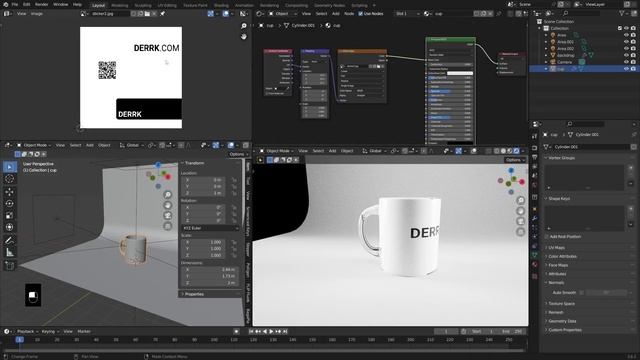This screenshot has width=640, height=360.
Task: Select the Transform tool in left viewport
Action: (10, 227)
